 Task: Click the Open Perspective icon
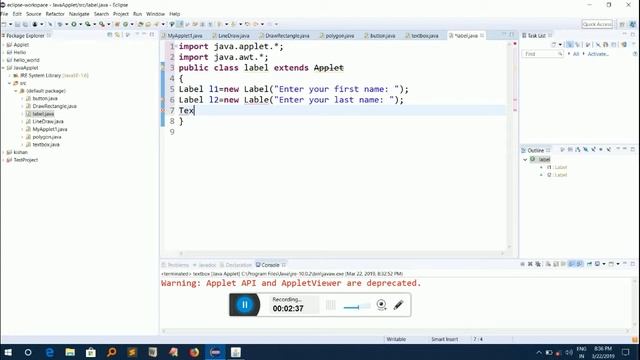(x=622, y=24)
